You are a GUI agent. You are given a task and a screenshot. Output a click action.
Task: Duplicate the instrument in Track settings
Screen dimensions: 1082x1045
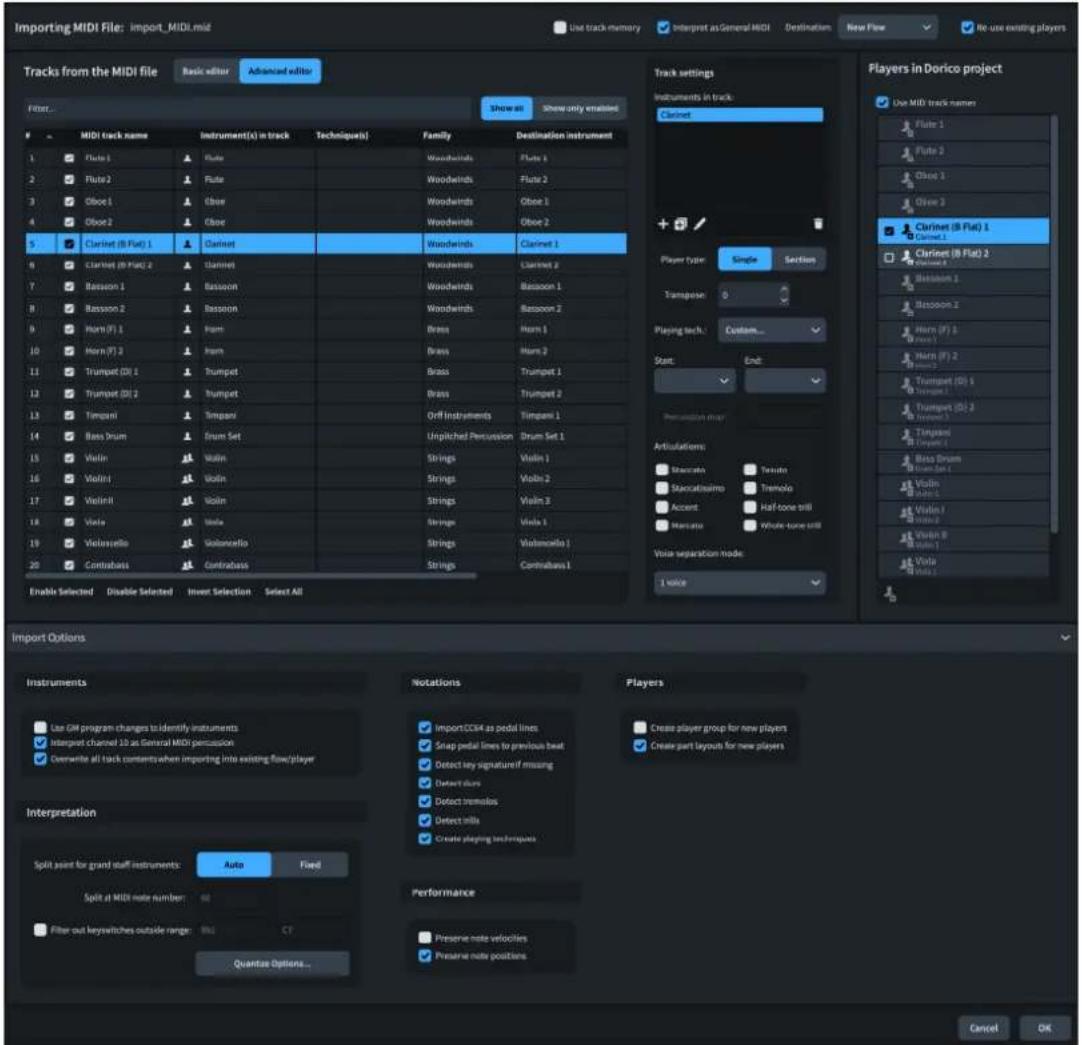tap(680, 224)
